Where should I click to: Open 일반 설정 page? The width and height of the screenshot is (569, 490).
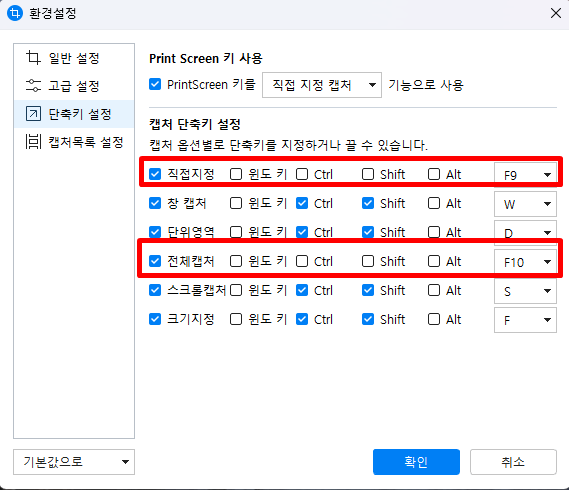point(74,58)
